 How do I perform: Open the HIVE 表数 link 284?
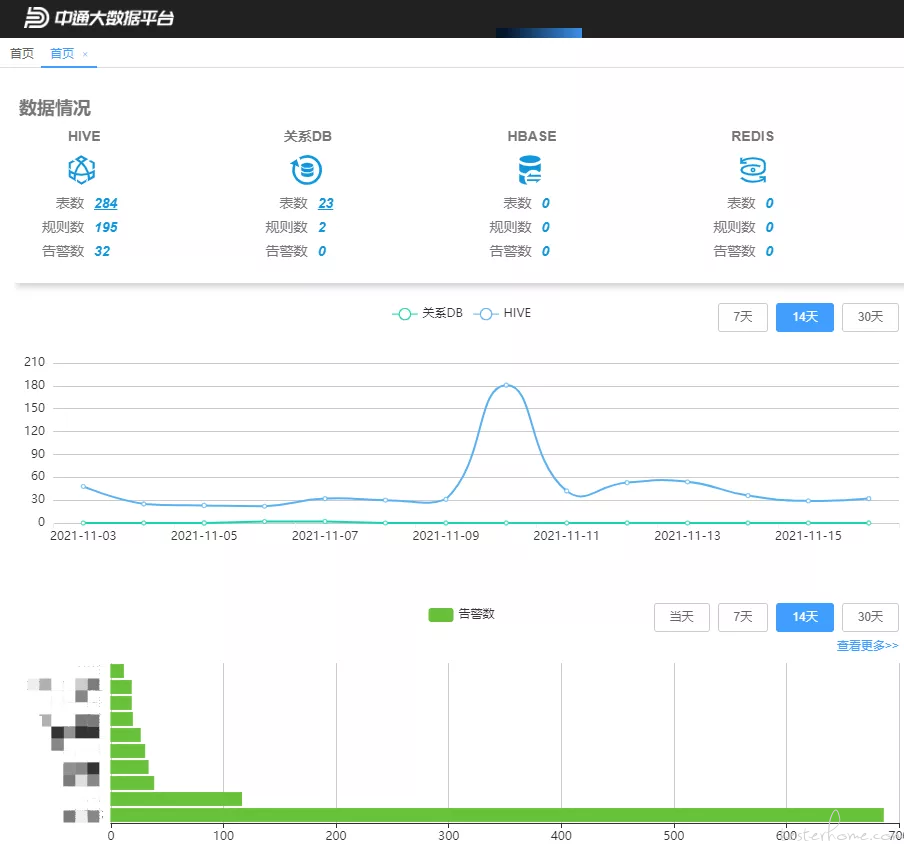(x=106, y=204)
